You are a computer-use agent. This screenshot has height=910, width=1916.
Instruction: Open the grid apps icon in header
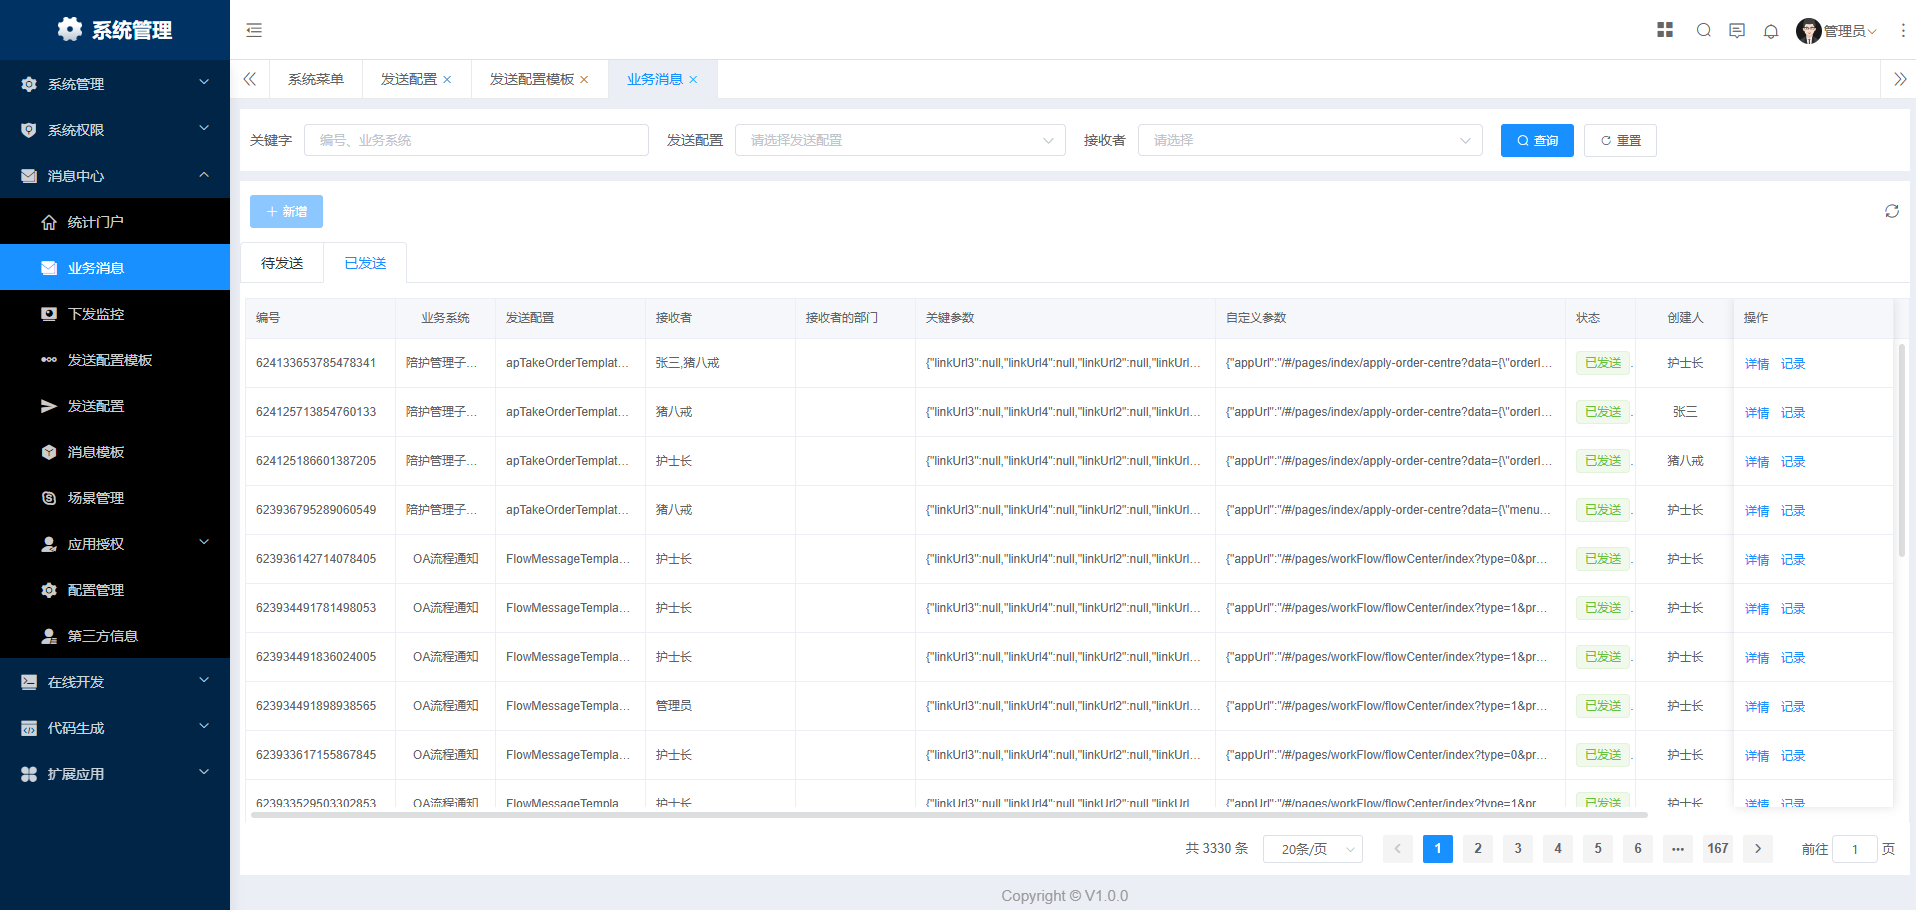[x=1665, y=30]
